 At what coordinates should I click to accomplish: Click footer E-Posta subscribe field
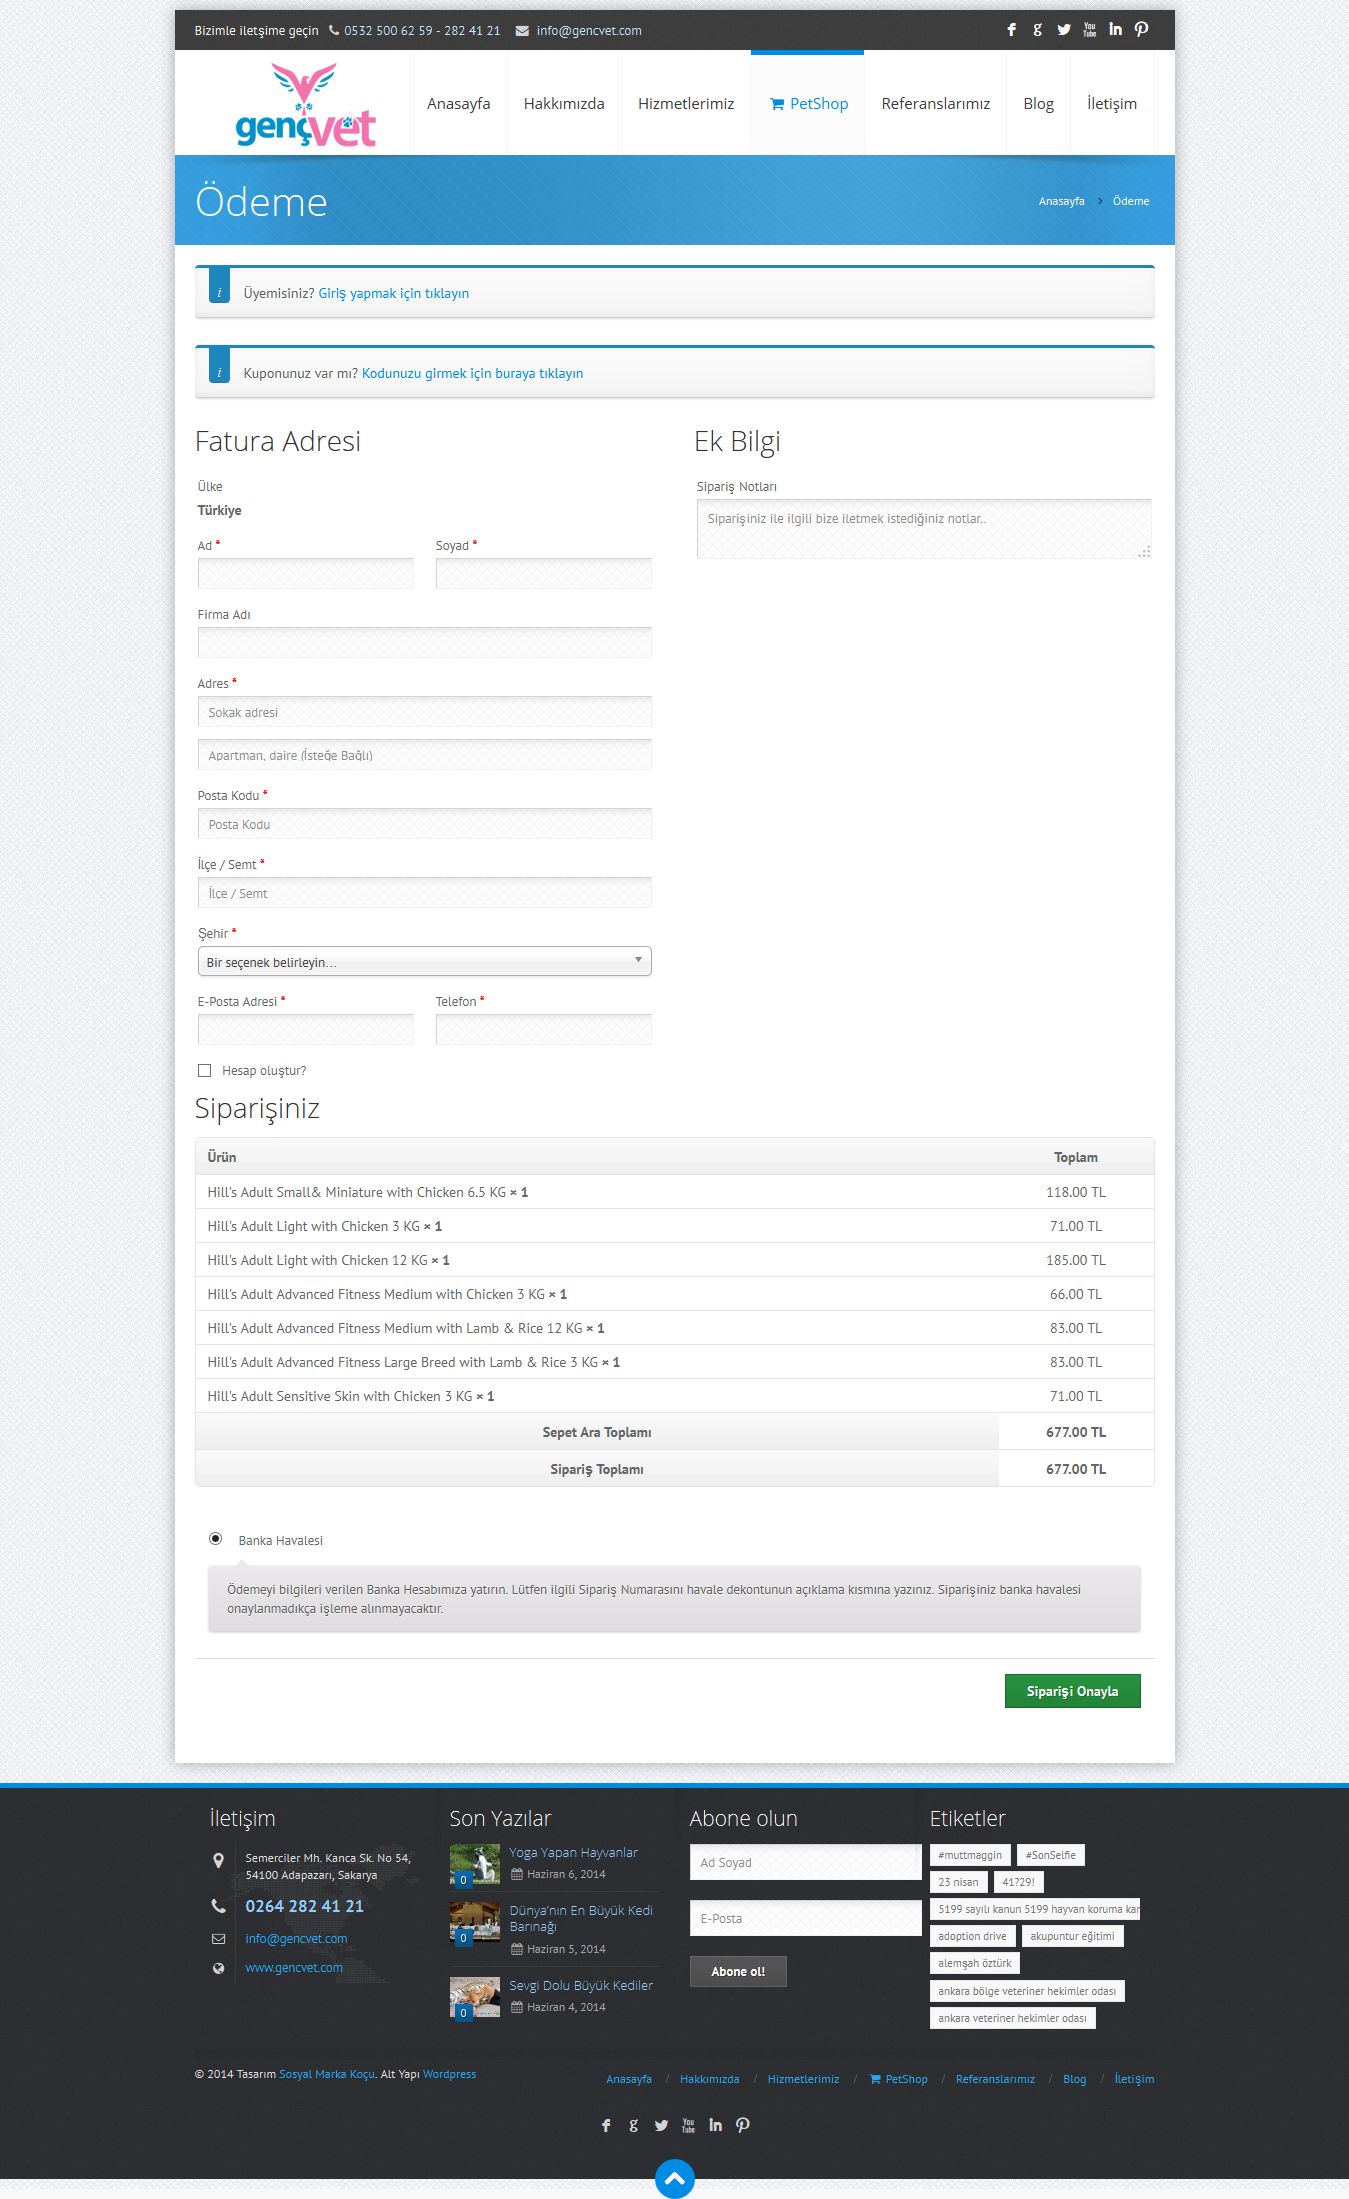coord(805,1919)
